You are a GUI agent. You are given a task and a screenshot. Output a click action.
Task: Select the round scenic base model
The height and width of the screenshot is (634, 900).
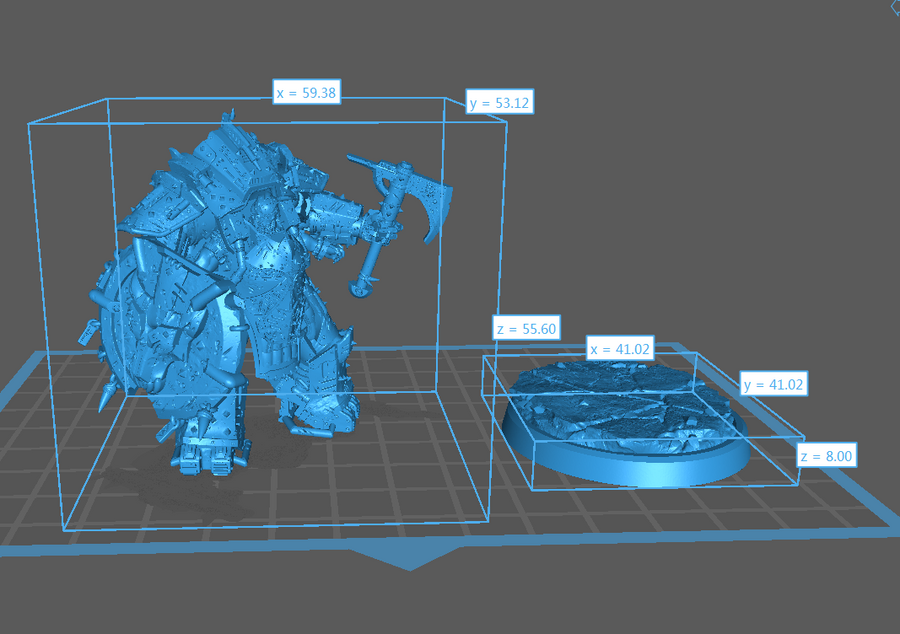(625, 420)
